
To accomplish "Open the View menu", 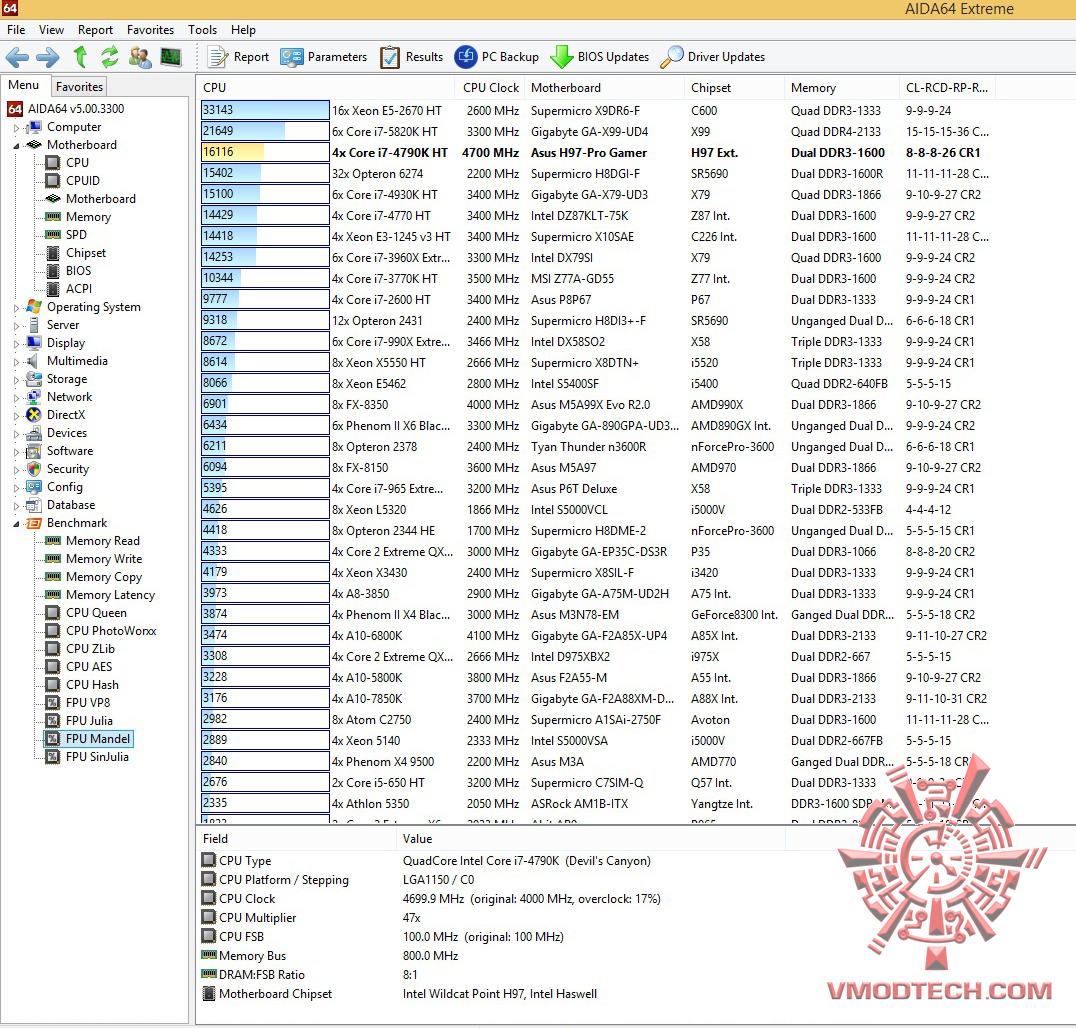I will [x=51, y=30].
